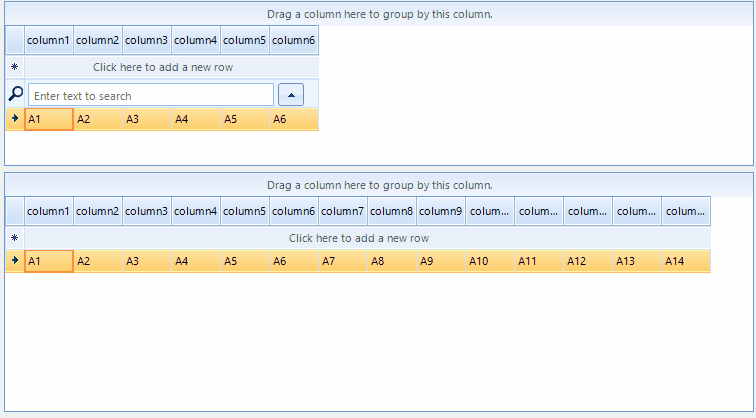756x418 pixels.
Task: Select the current row arrow in bottom grid
Action: (15, 260)
